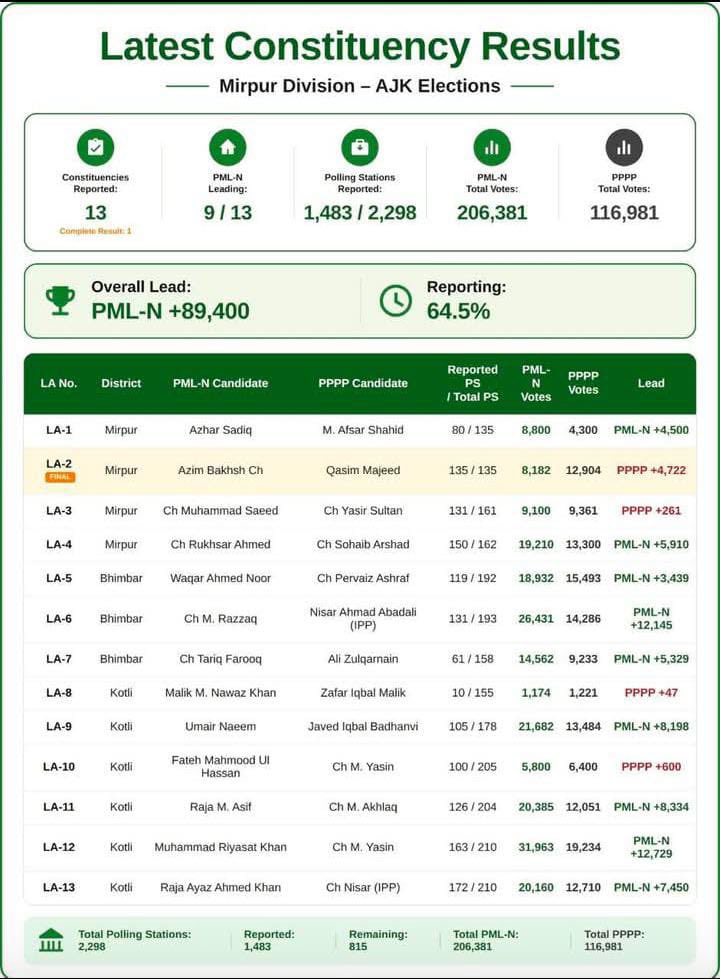Click candidate Azim Bakhsh Ch

point(220,470)
